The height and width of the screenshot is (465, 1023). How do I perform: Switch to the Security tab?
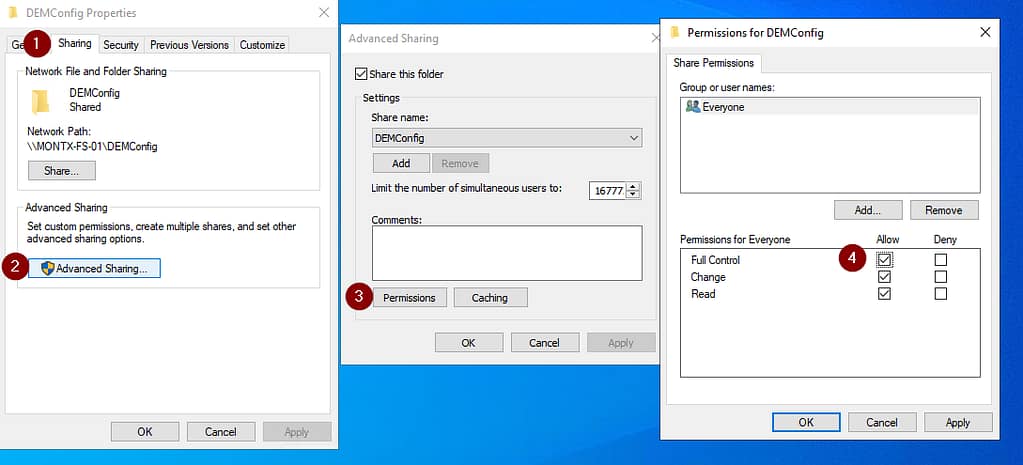click(121, 45)
